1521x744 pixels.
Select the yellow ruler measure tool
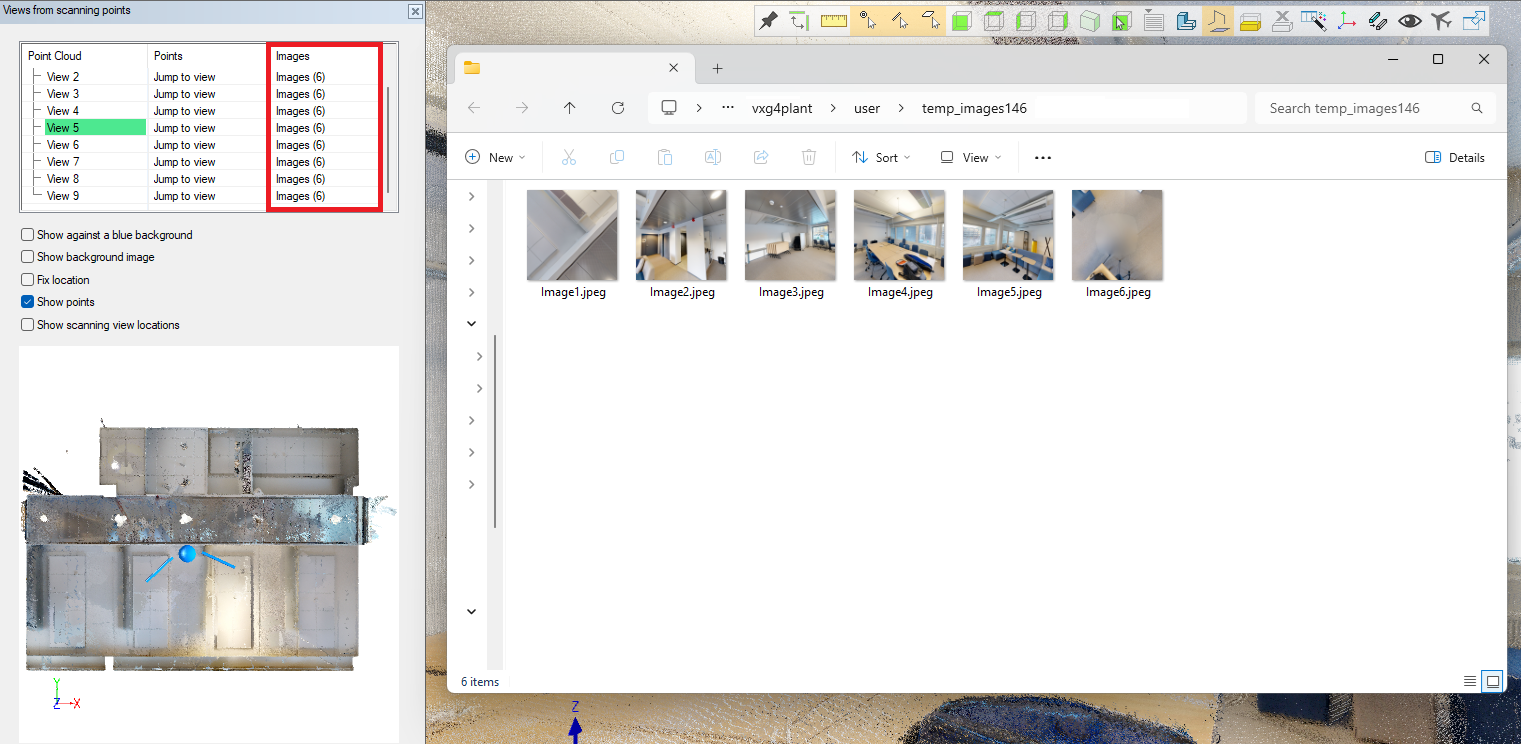tap(833, 21)
